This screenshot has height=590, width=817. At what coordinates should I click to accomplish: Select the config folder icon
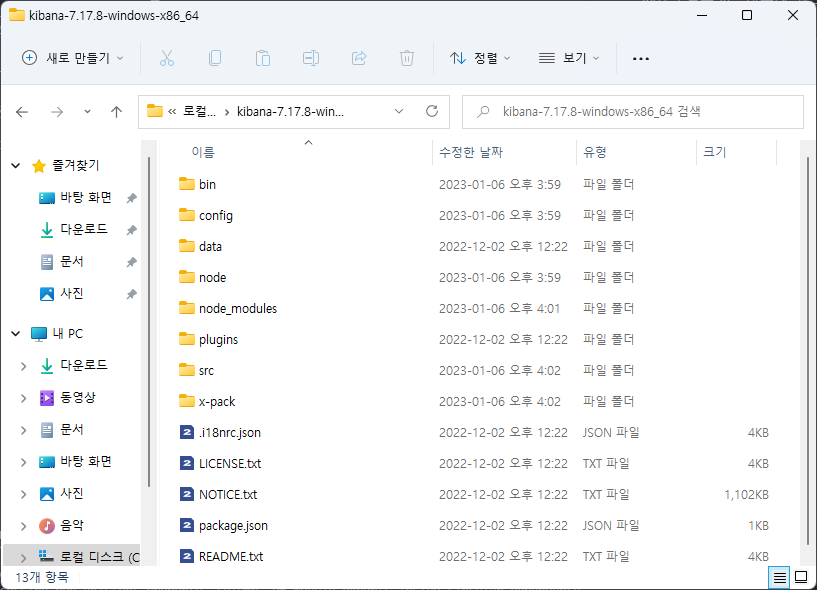[187, 215]
